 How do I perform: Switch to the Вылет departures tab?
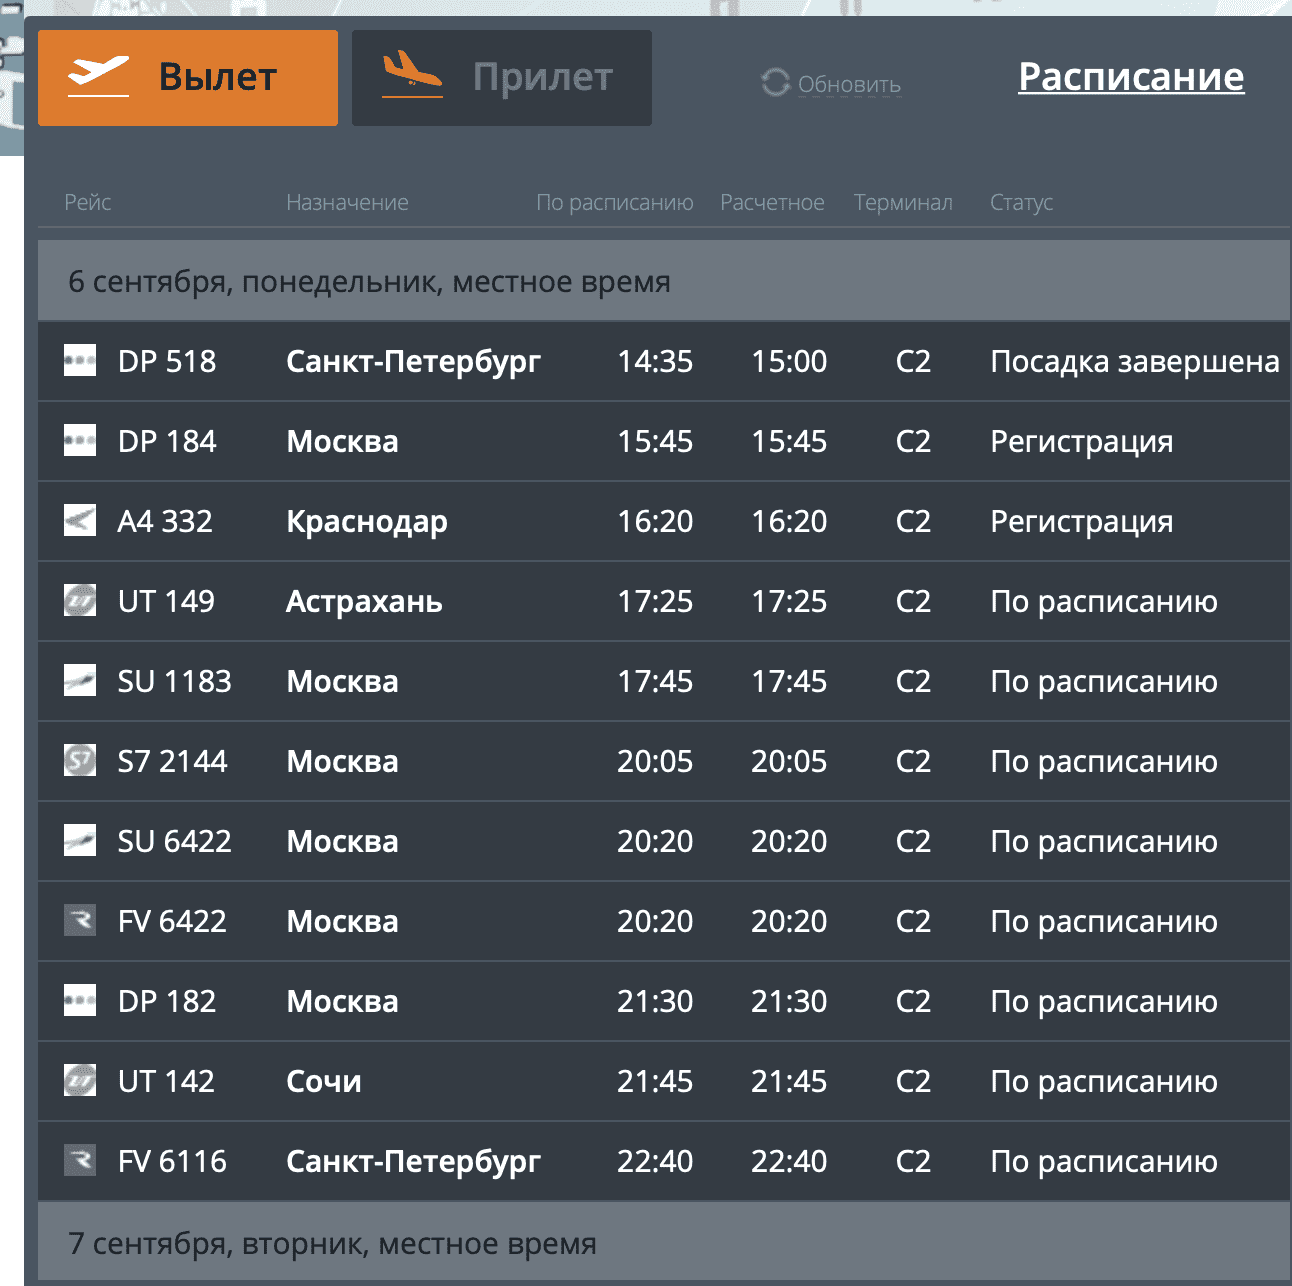(x=188, y=78)
